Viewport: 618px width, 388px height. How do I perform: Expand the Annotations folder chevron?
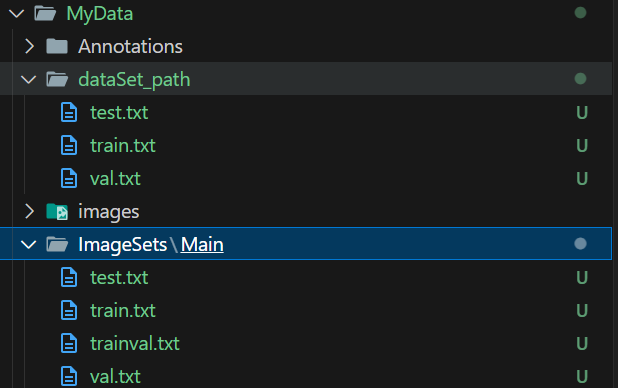(x=29, y=47)
